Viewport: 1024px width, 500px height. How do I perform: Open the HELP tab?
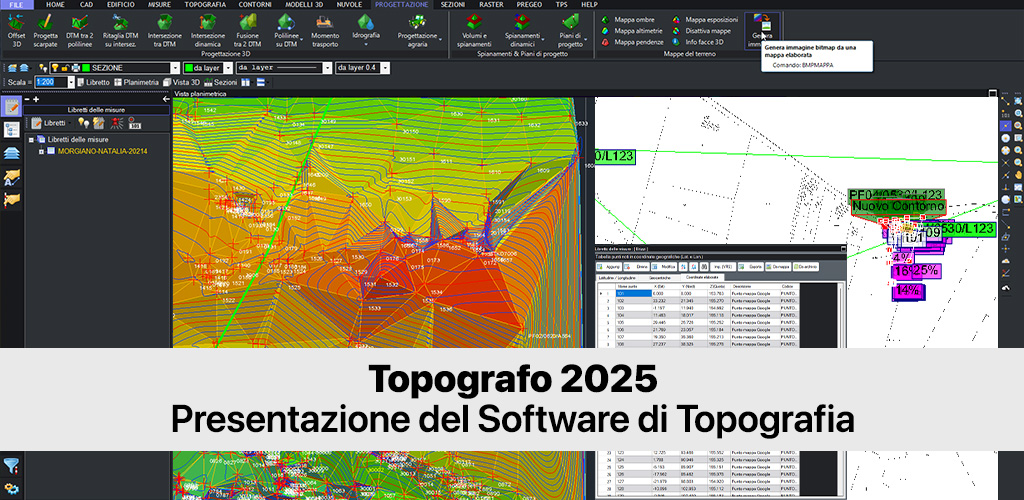(x=589, y=4)
